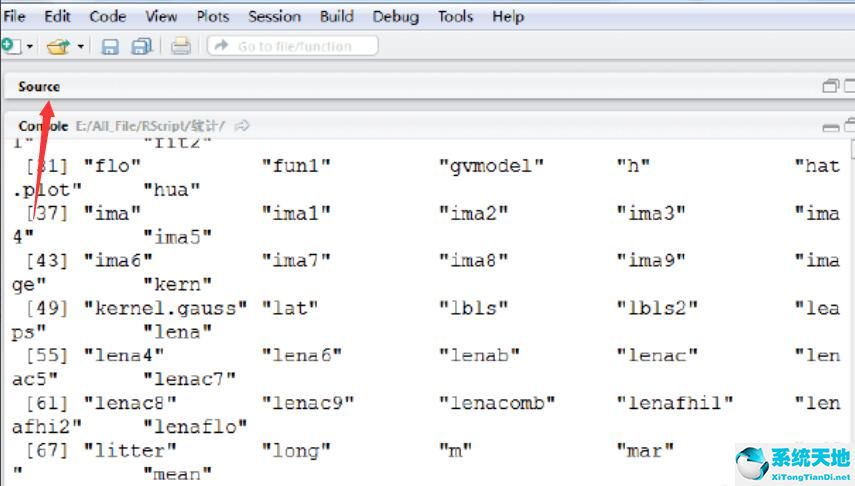855x486 pixels.
Task: Restore the Source pane icon
Action: coord(830,87)
